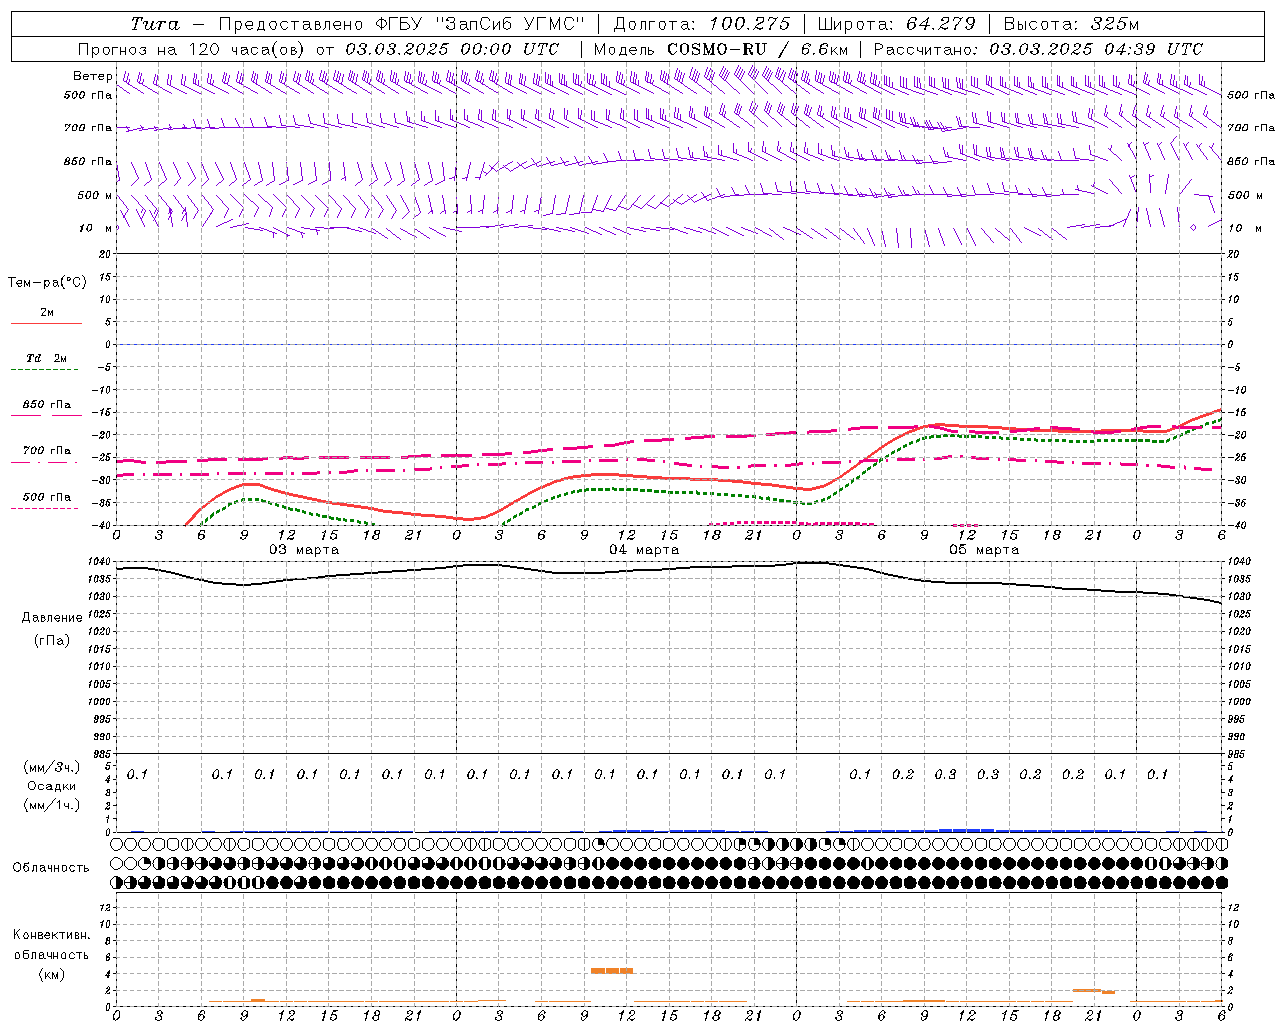Image resolution: width=1280 pixels, height=1024 pixels.
Task: Click the "Широта: 64.279" header field
Action: pos(896,24)
